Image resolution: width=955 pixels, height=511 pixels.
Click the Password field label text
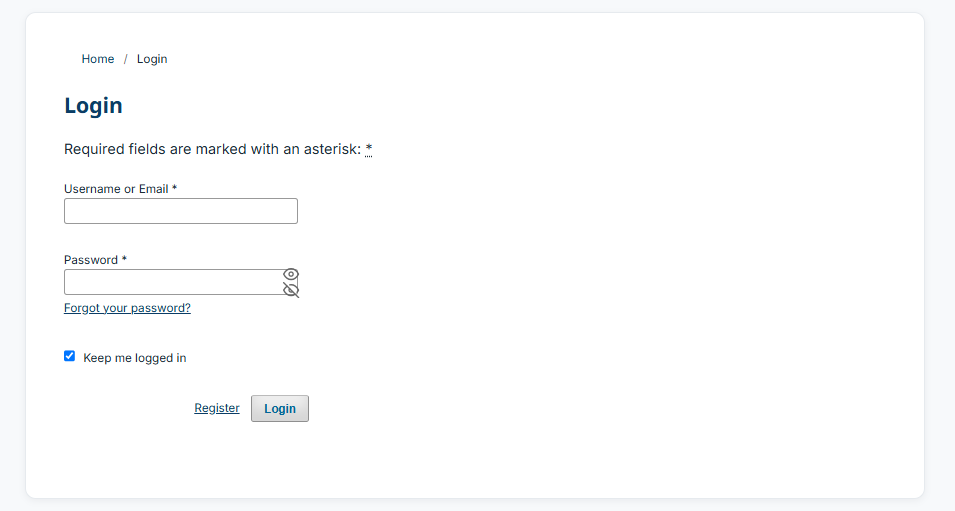click(x=91, y=260)
